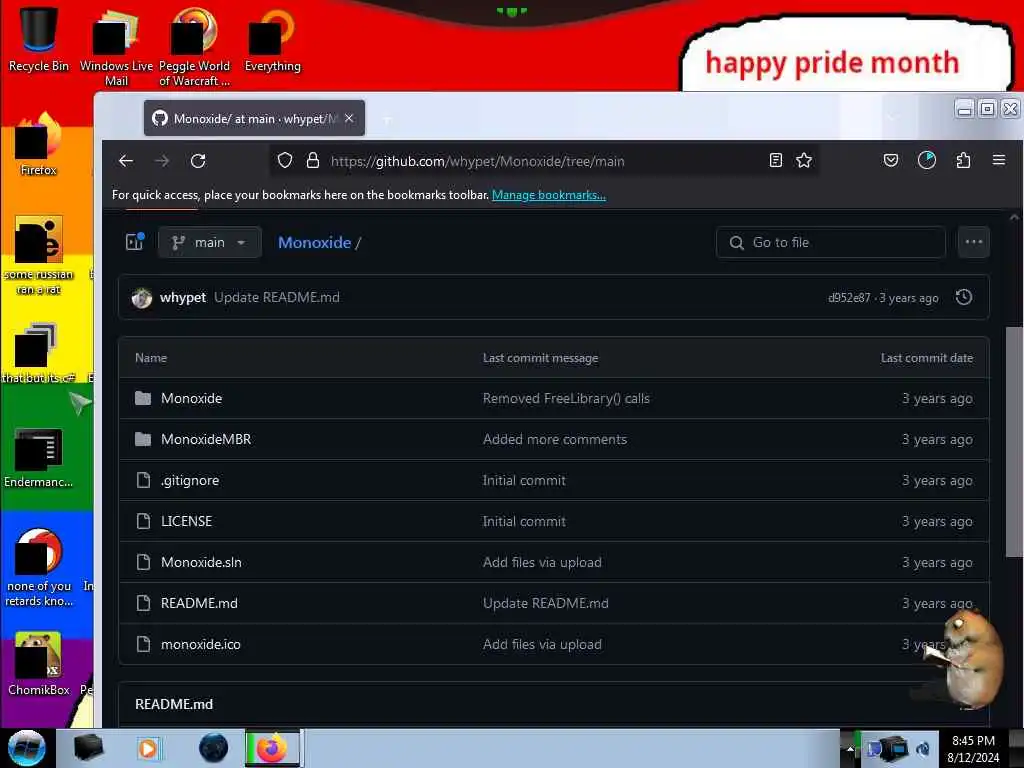Image resolution: width=1024 pixels, height=768 pixels.
Task: Click the .gitignore file icon
Action: [143, 480]
